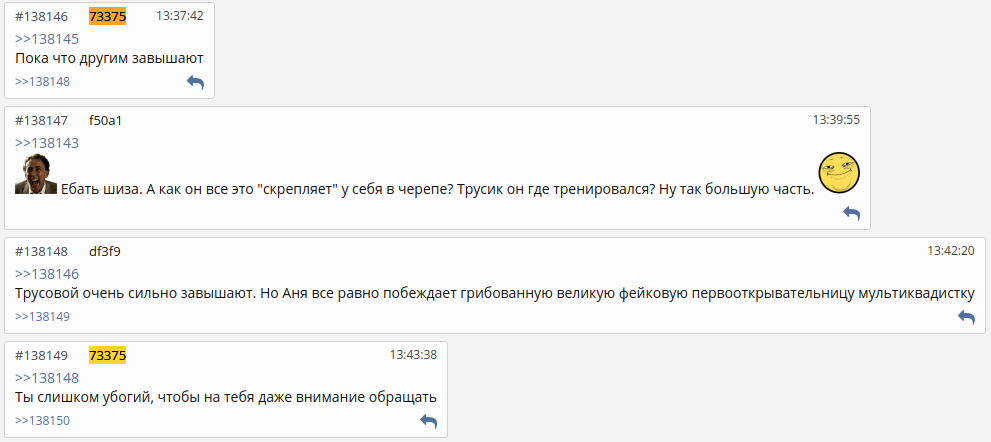Click reply arrow in post #138148
991x442 pixels.
[966, 316]
